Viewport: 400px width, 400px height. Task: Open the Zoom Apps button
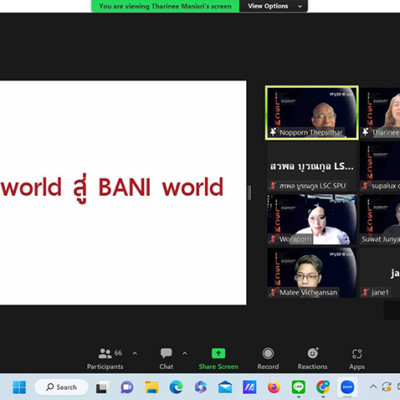[357, 359]
